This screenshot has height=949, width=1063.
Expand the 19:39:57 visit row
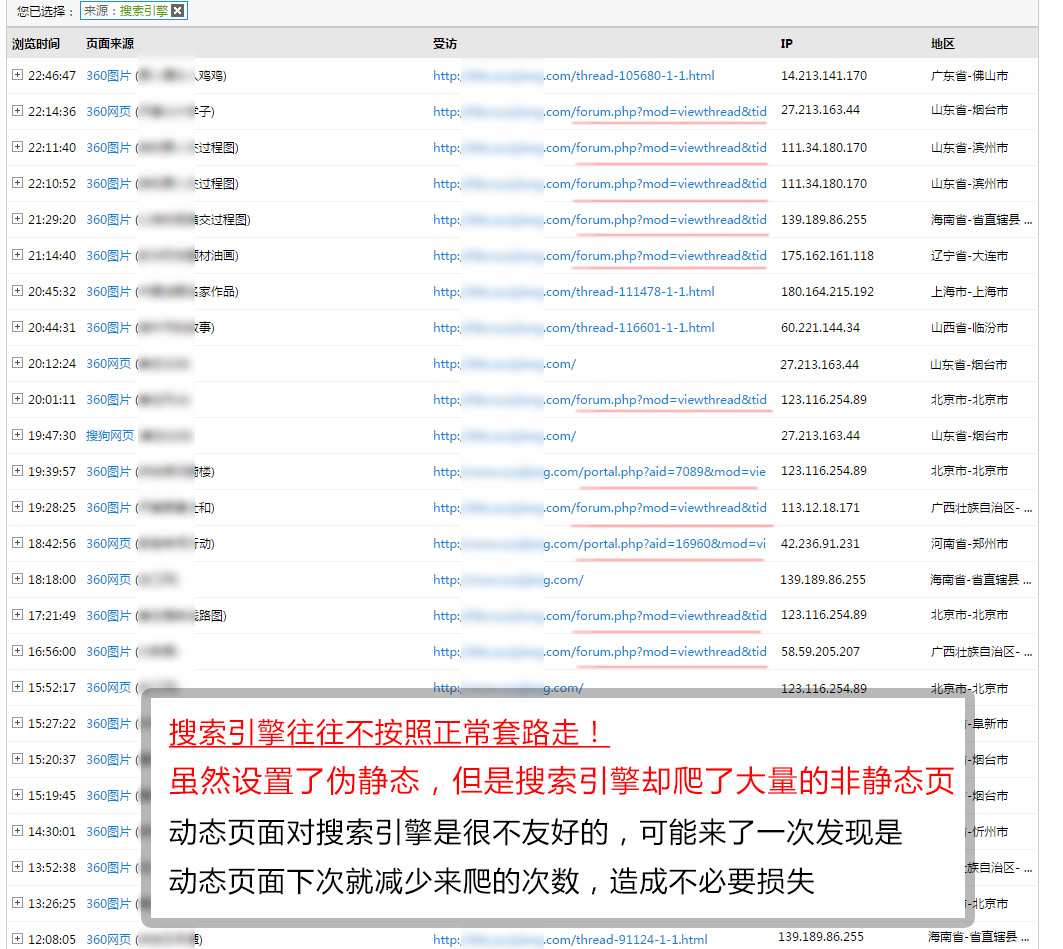tap(18, 470)
